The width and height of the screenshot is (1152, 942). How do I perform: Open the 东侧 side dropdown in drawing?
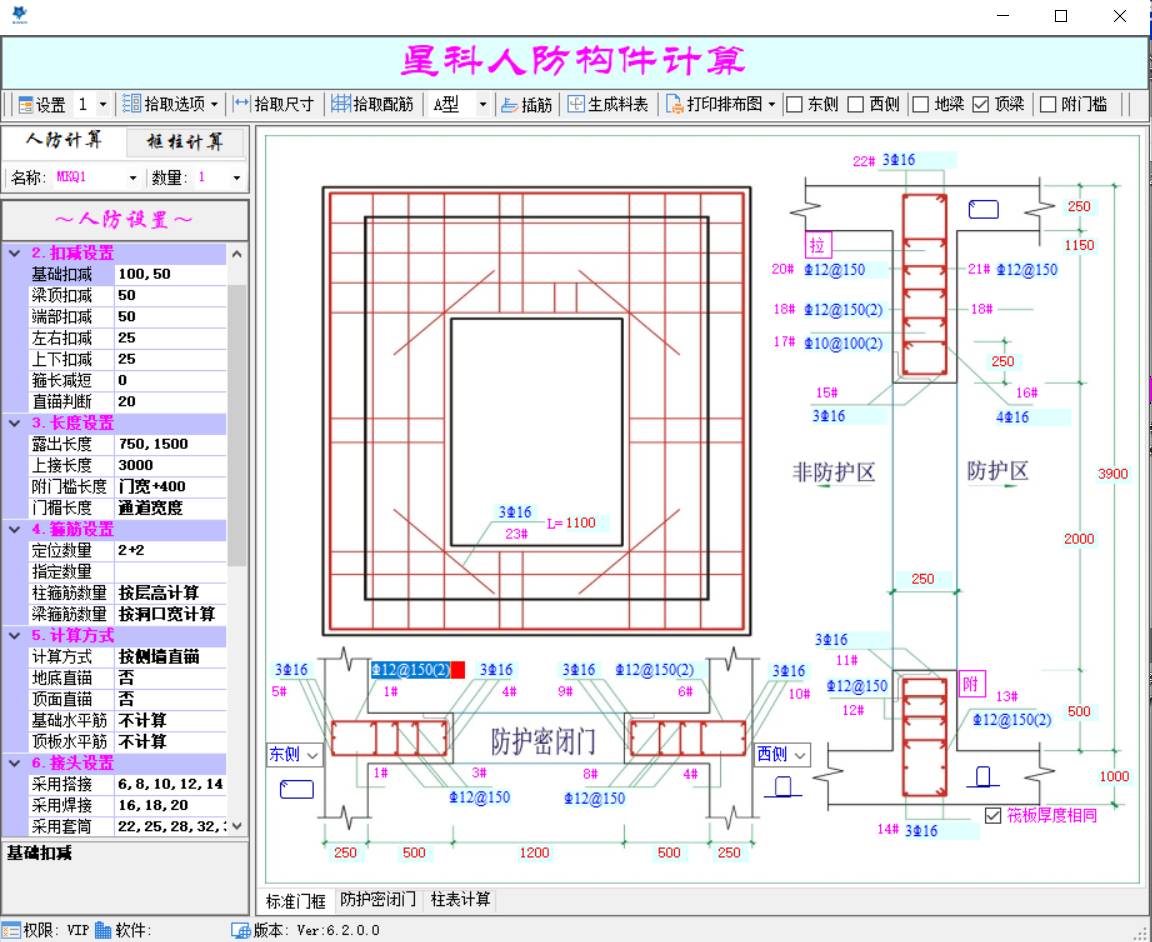point(313,755)
